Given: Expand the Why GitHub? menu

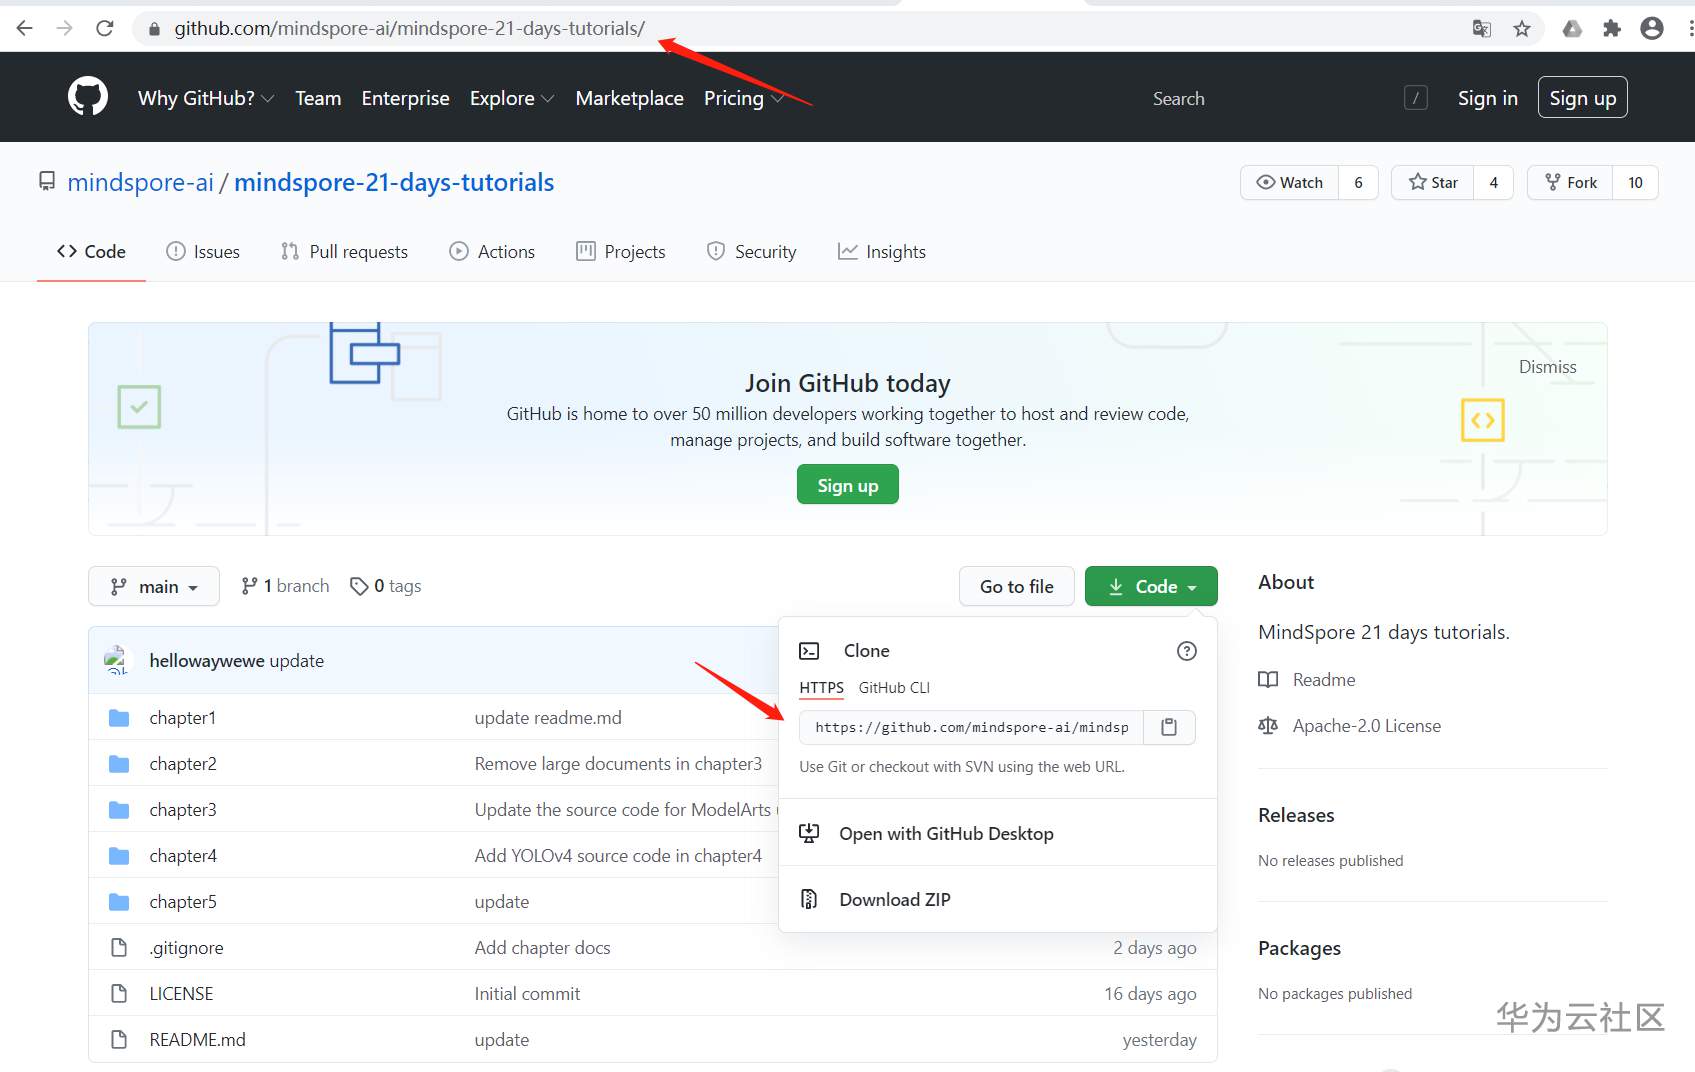Looking at the screenshot, I should point(206,98).
